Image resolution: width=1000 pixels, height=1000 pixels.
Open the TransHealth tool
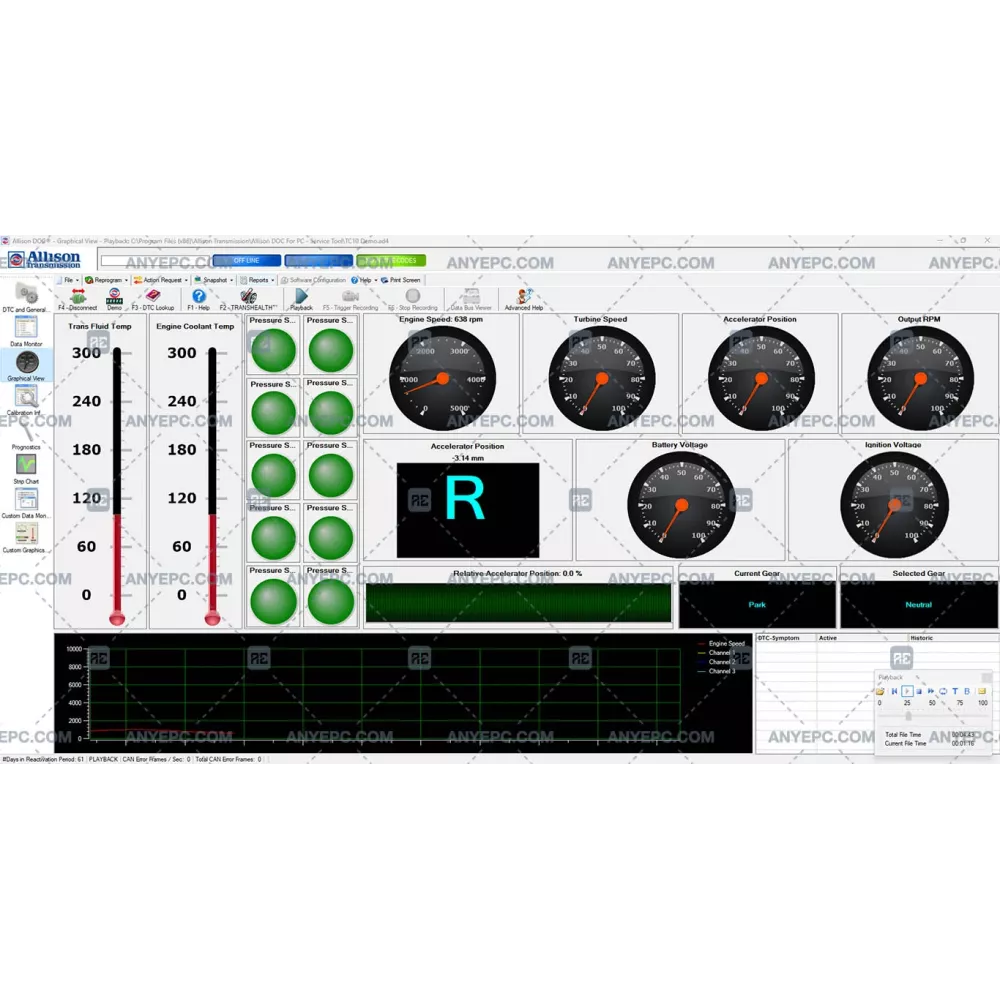tap(248, 297)
